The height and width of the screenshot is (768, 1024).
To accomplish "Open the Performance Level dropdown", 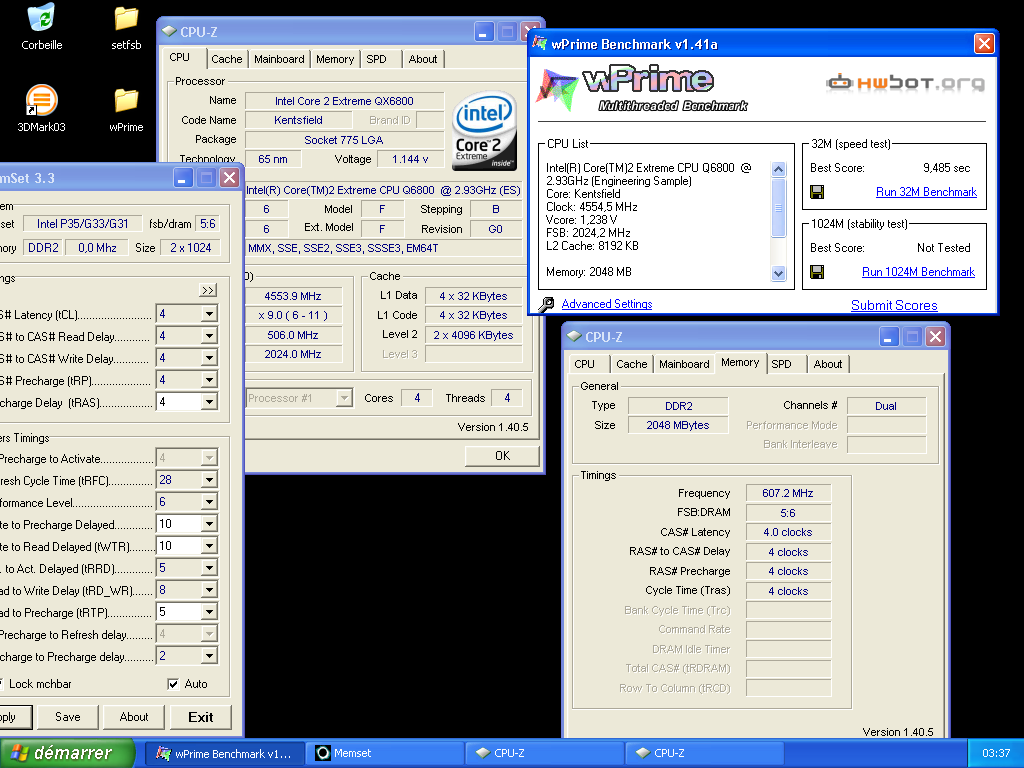I will (x=209, y=502).
